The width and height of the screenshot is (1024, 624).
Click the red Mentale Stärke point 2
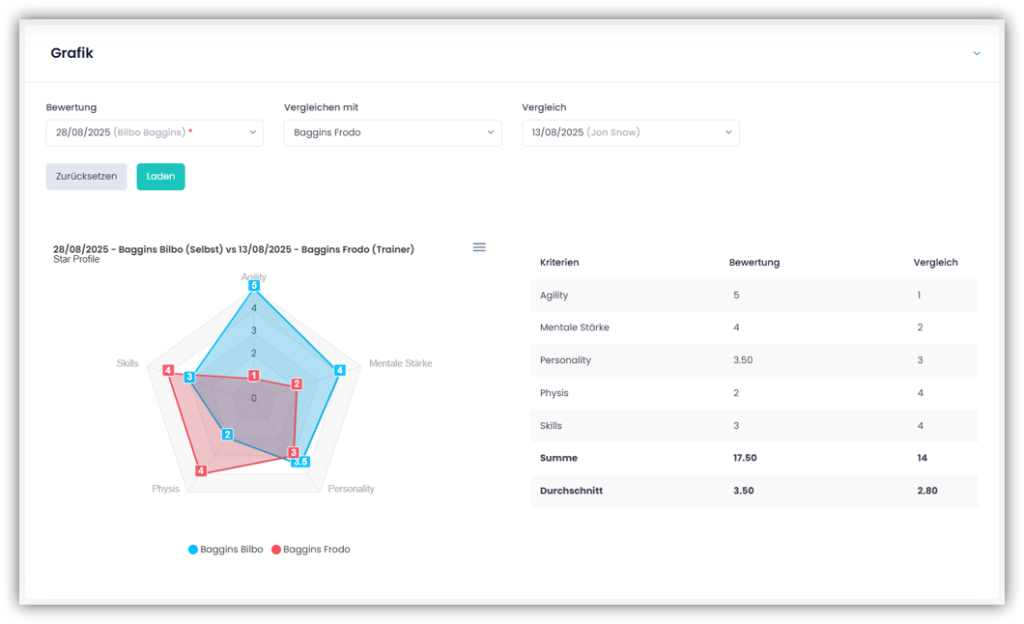tap(296, 385)
